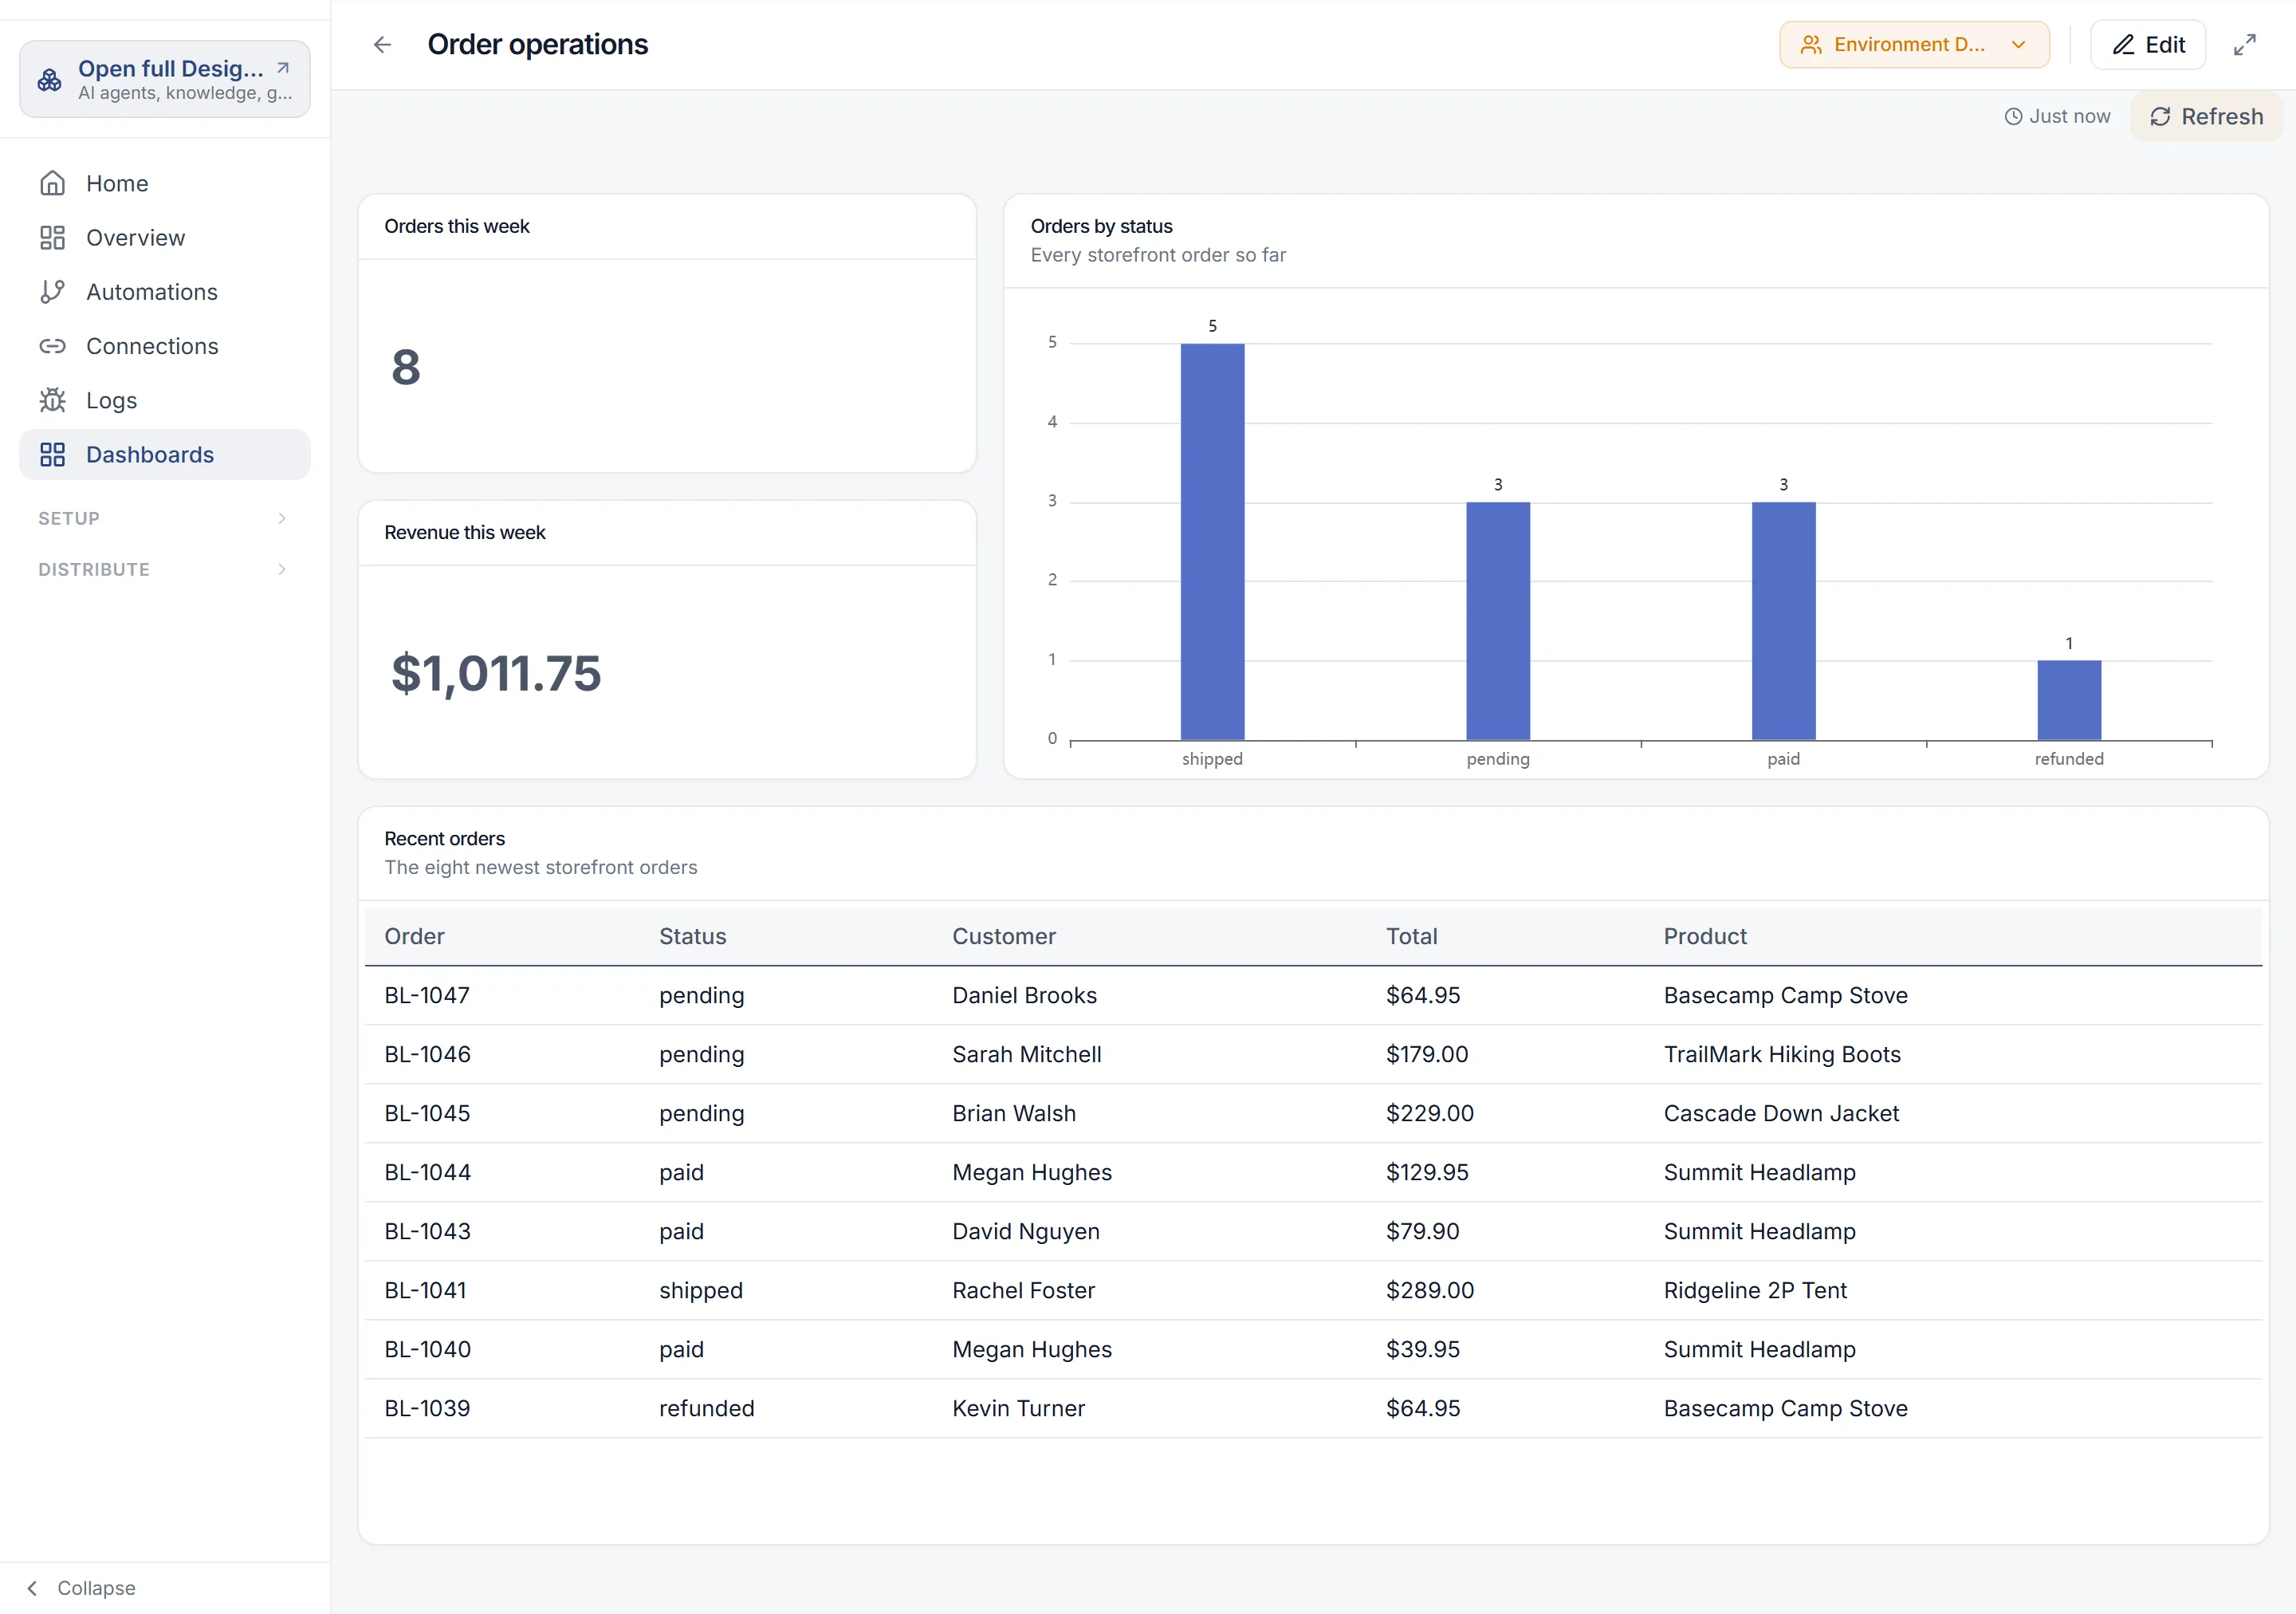Click the $1,011.75 revenue value
The height and width of the screenshot is (1614, 2296).
(x=496, y=674)
